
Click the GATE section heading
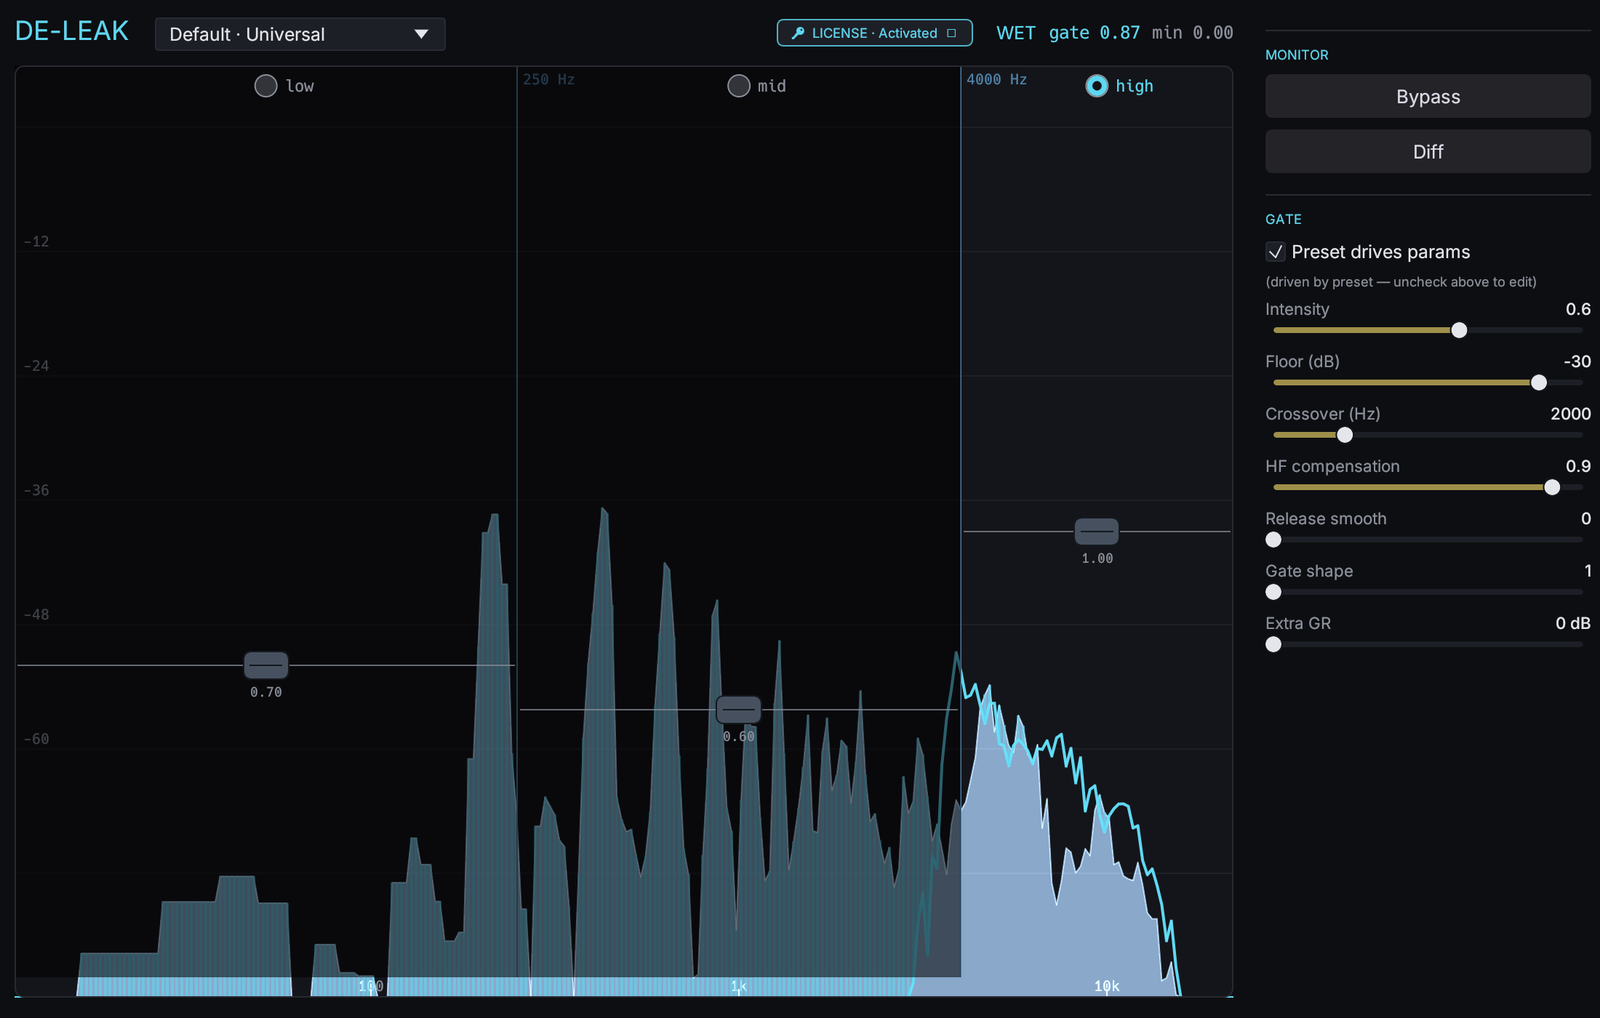point(1284,219)
